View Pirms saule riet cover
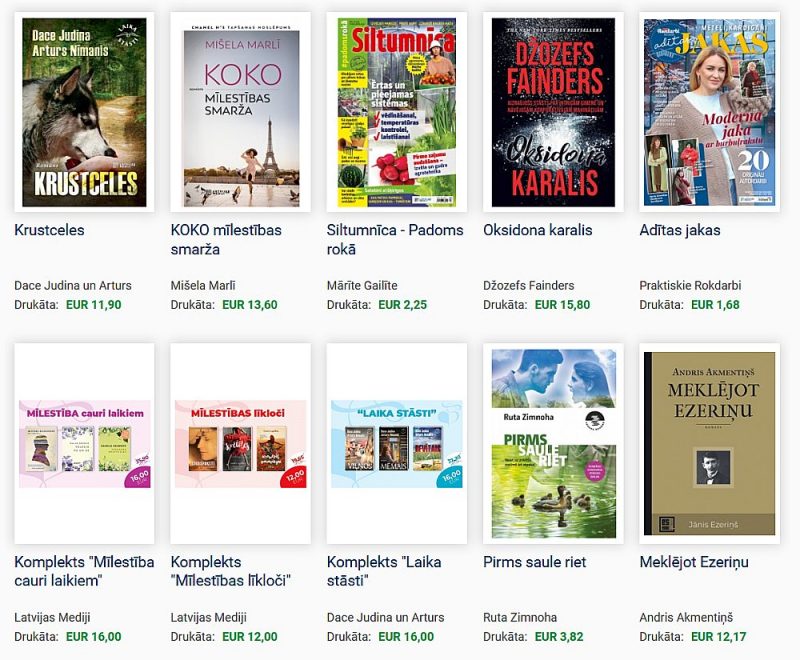Viewport: 800px width, 660px height. (x=554, y=444)
